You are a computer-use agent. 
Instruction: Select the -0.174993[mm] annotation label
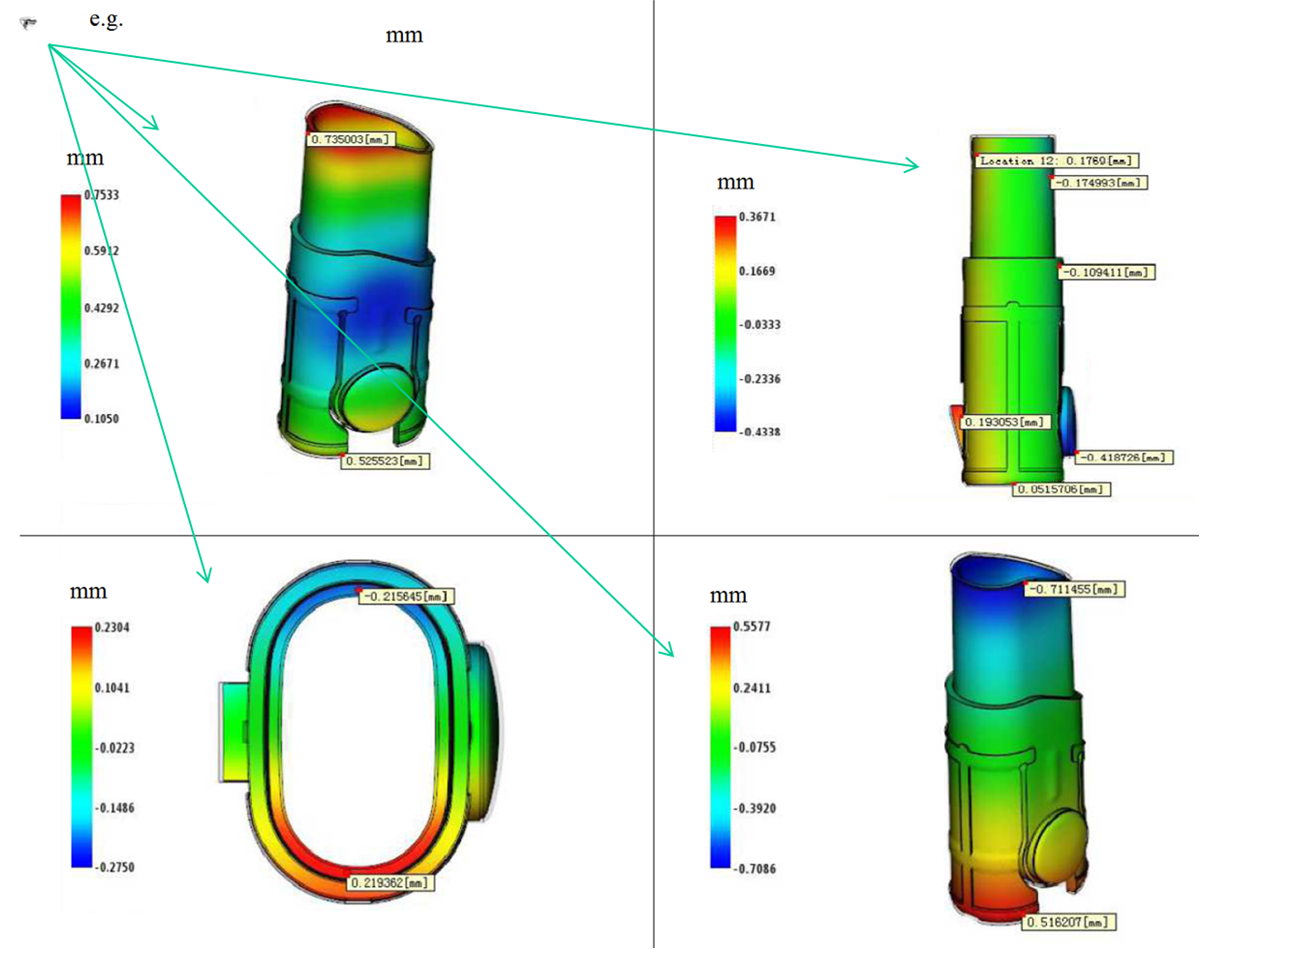[1098, 183]
